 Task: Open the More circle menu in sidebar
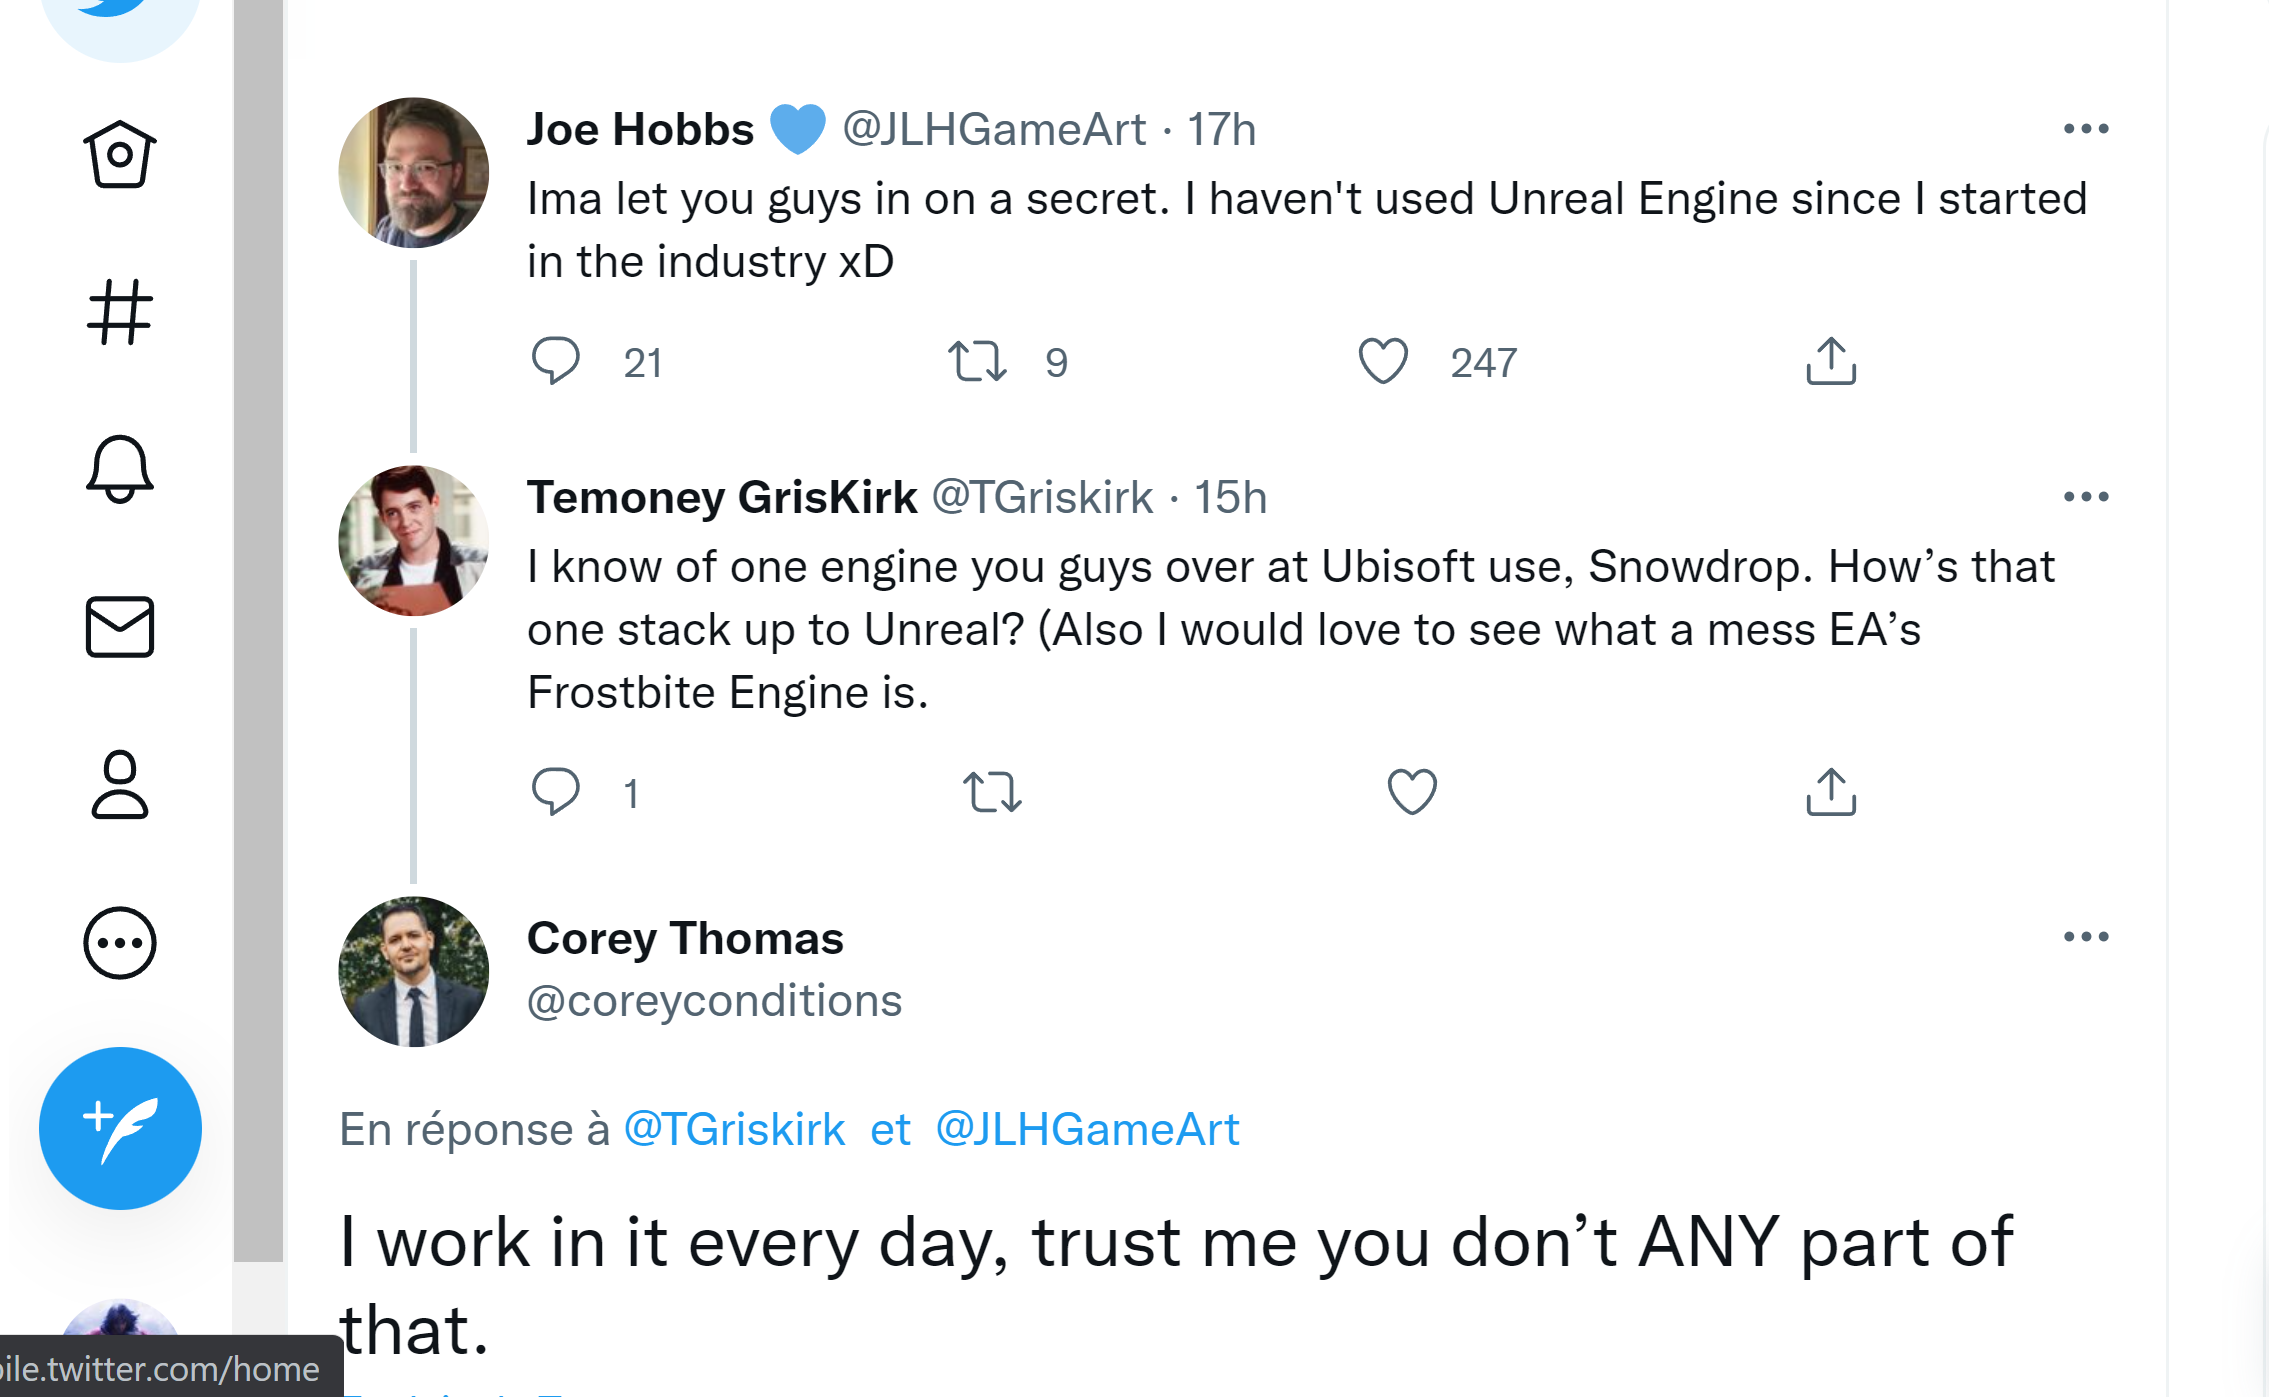[x=120, y=943]
